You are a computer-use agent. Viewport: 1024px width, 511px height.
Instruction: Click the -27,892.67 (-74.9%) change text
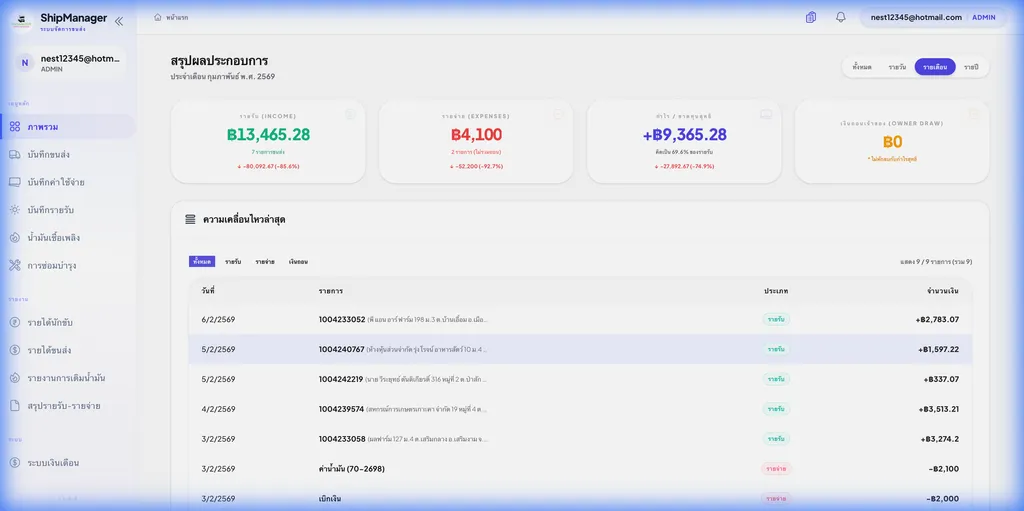(x=684, y=167)
